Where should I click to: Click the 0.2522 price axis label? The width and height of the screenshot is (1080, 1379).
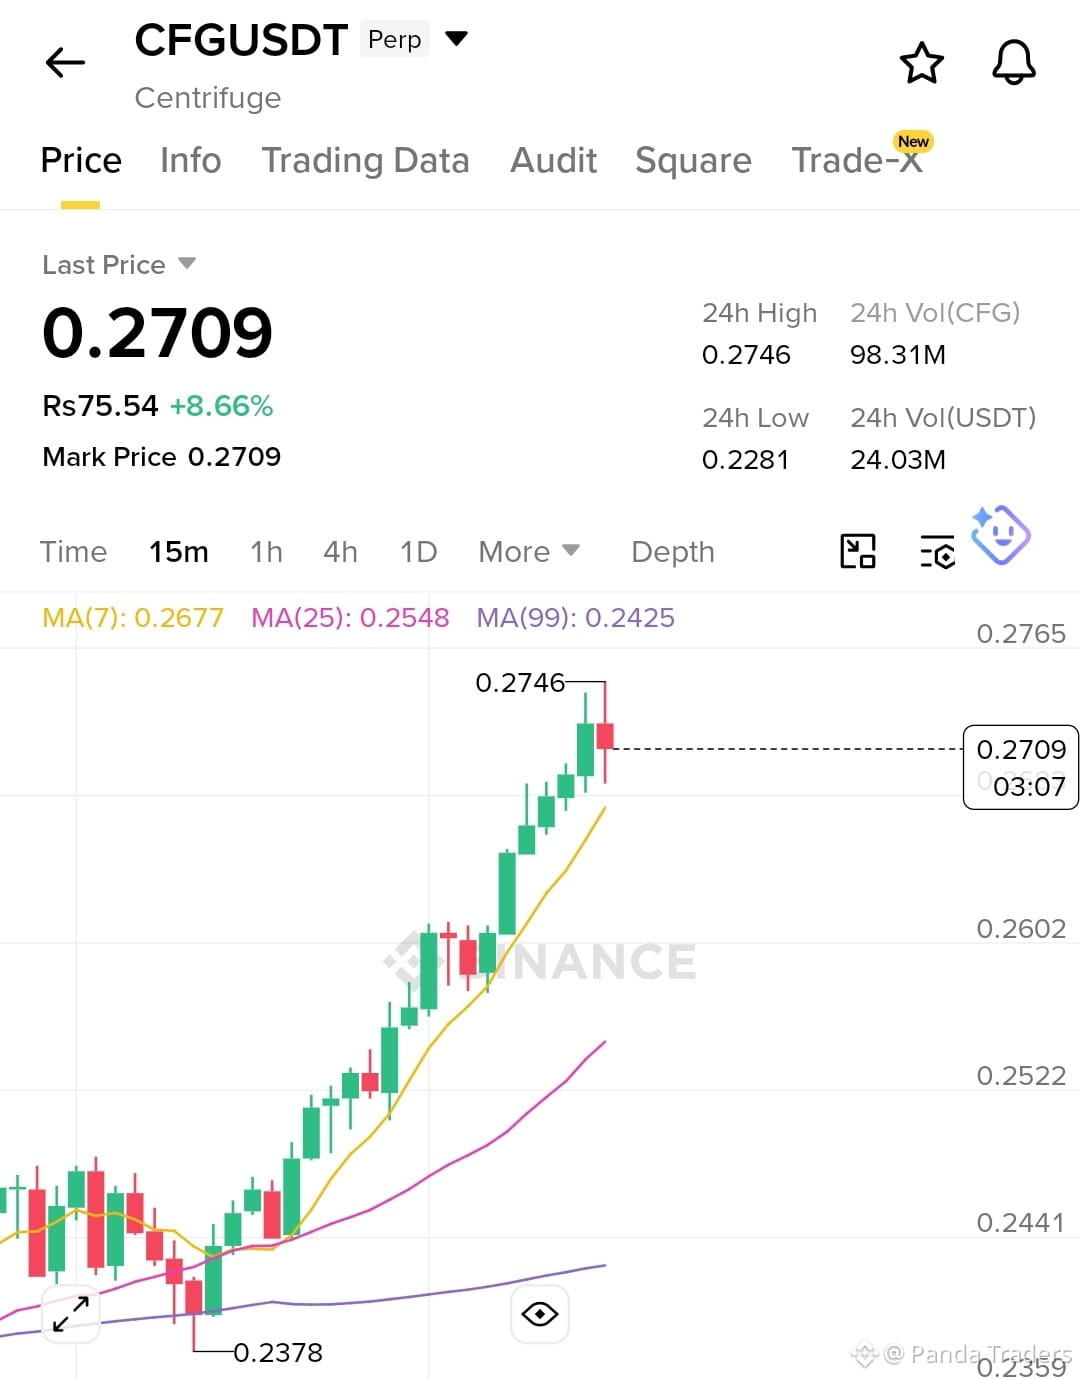(1021, 1075)
